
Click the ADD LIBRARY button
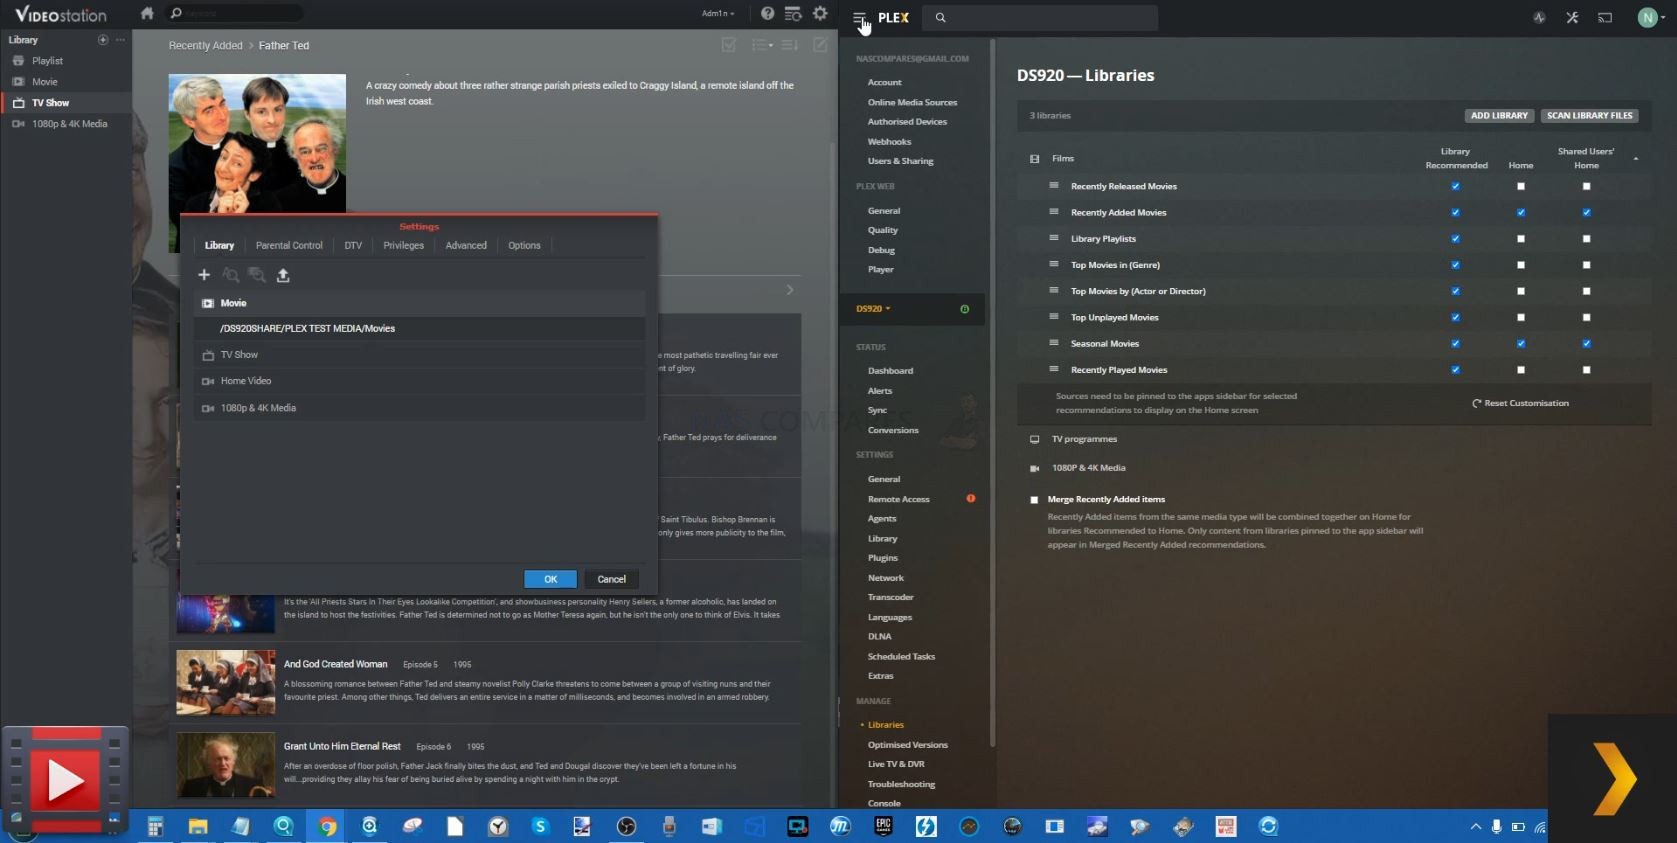click(x=1499, y=115)
